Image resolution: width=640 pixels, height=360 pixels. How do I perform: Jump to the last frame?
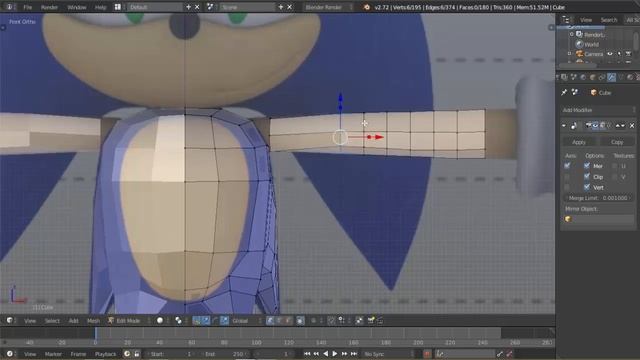pyautogui.click(x=353, y=354)
